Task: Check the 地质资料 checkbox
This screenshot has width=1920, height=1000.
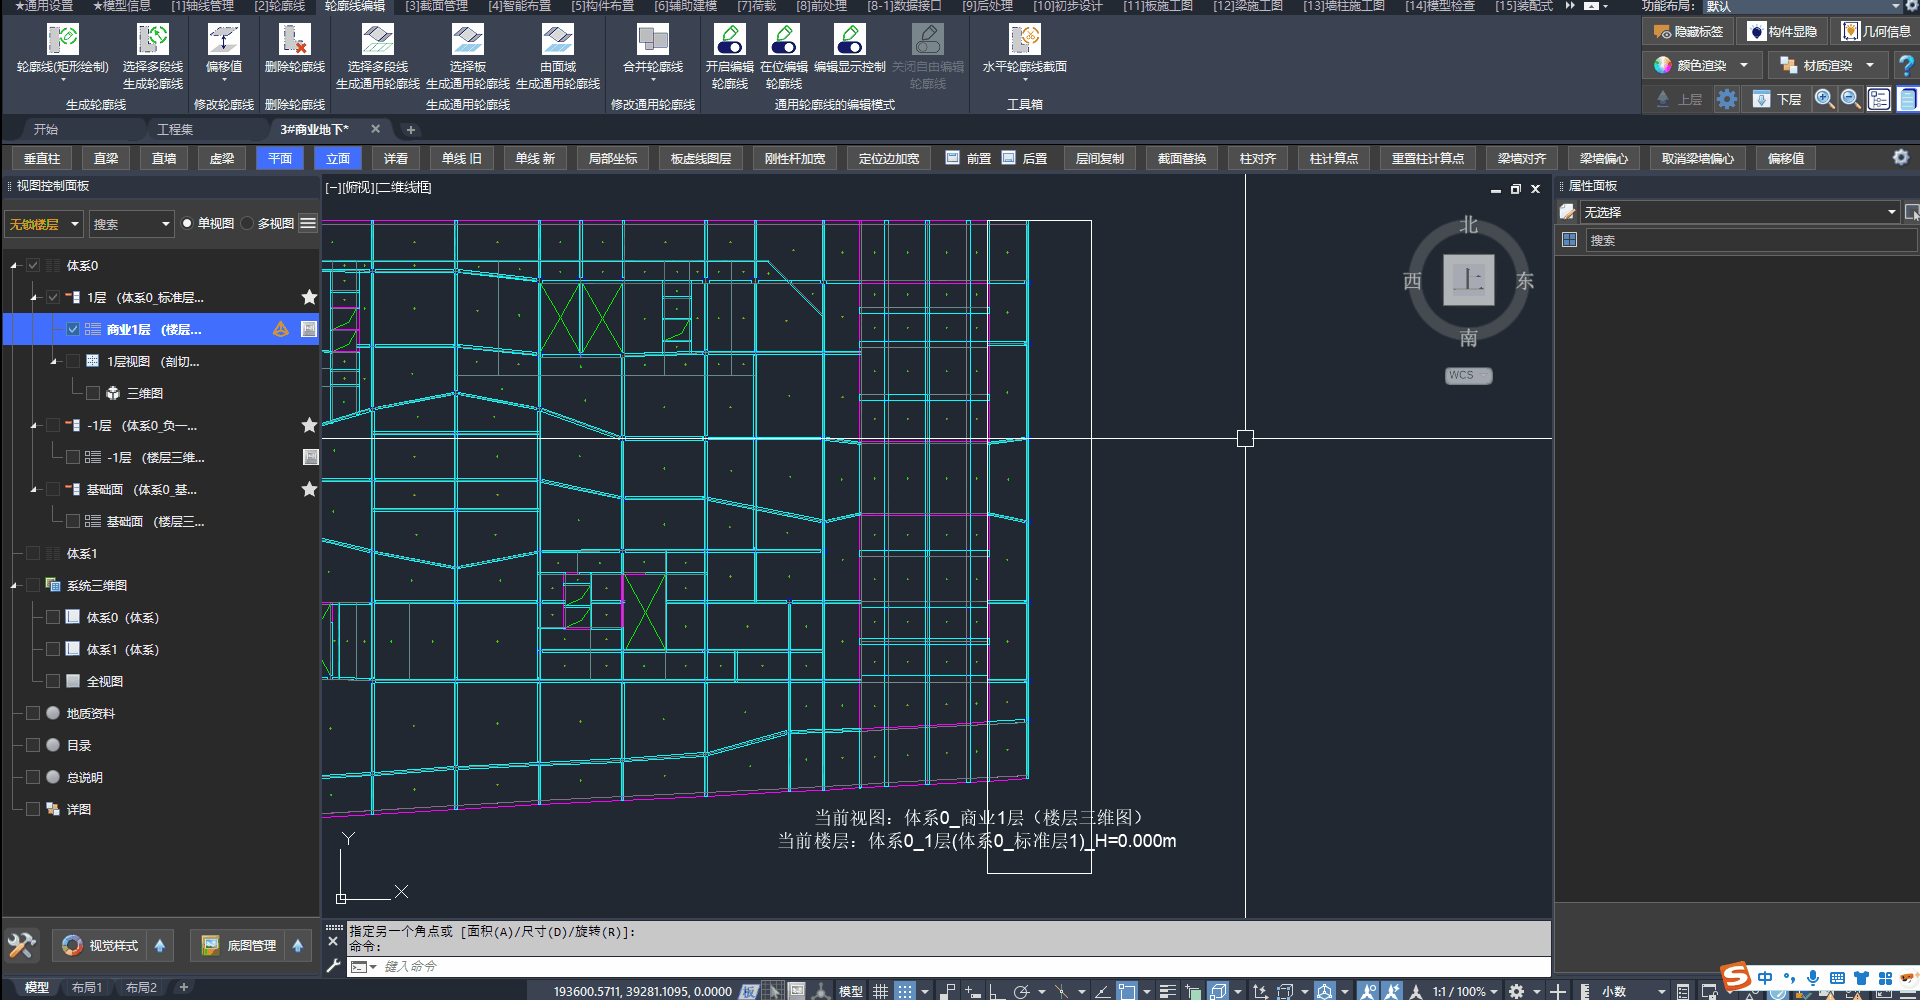Action: pos(33,713)
